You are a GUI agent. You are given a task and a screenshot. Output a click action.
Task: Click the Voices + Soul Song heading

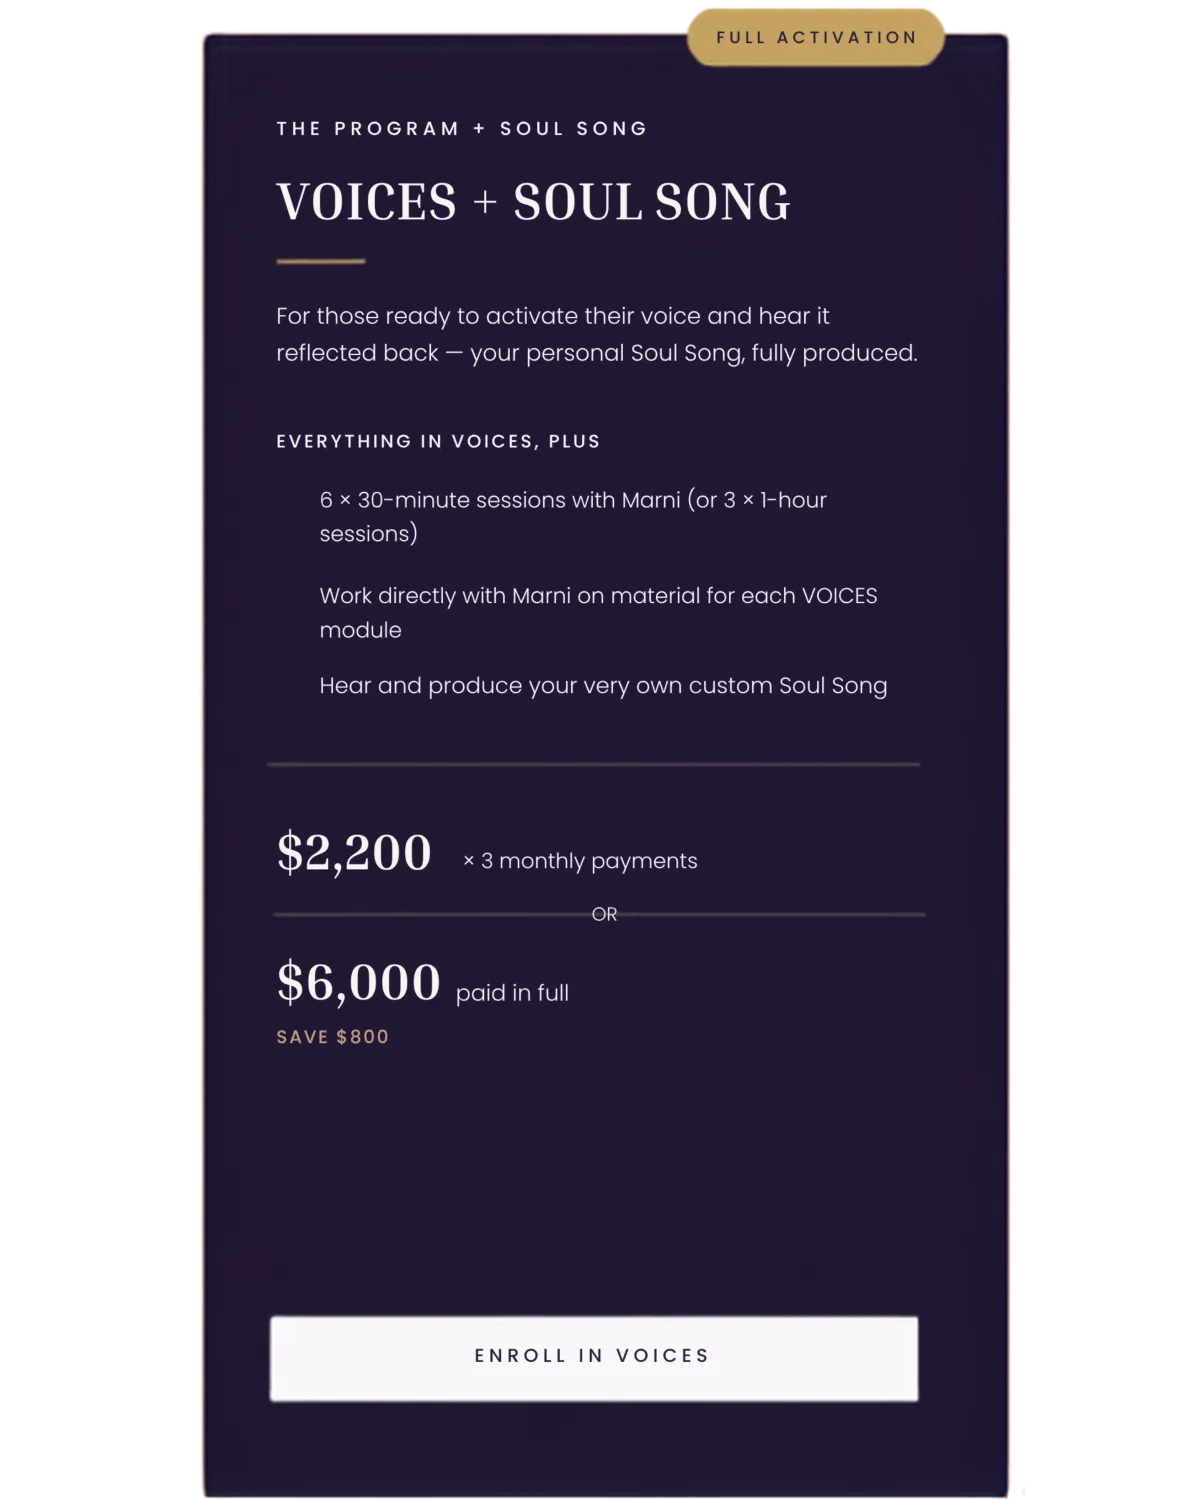(x=533, y=202)
